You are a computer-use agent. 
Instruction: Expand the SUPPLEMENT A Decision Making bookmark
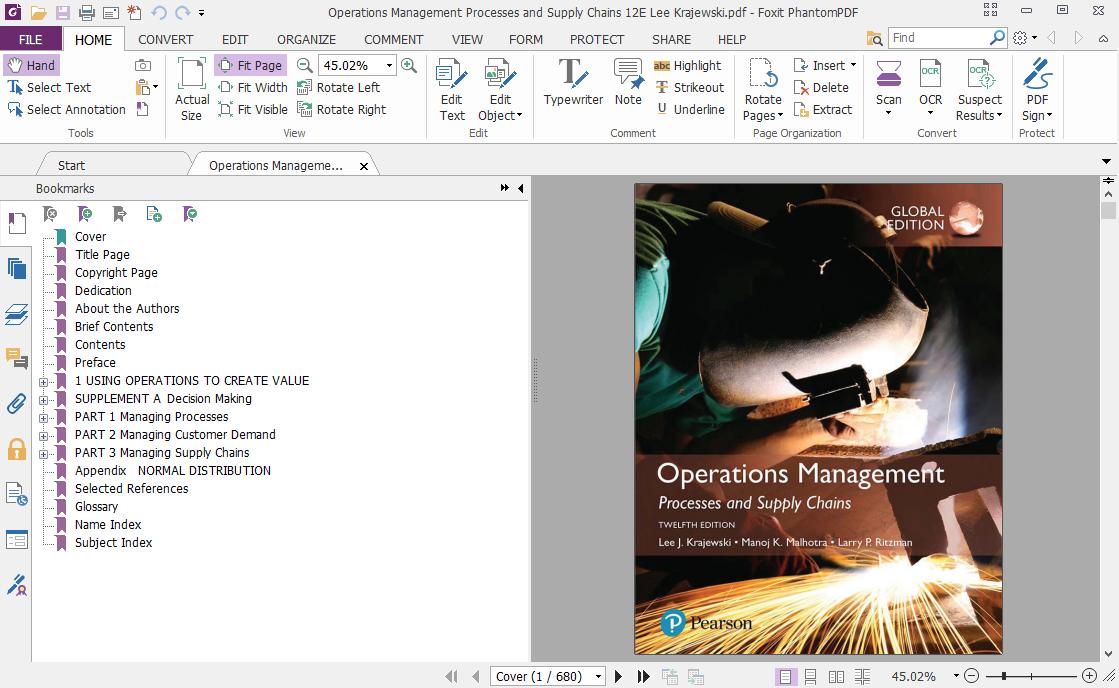(44, 400)
